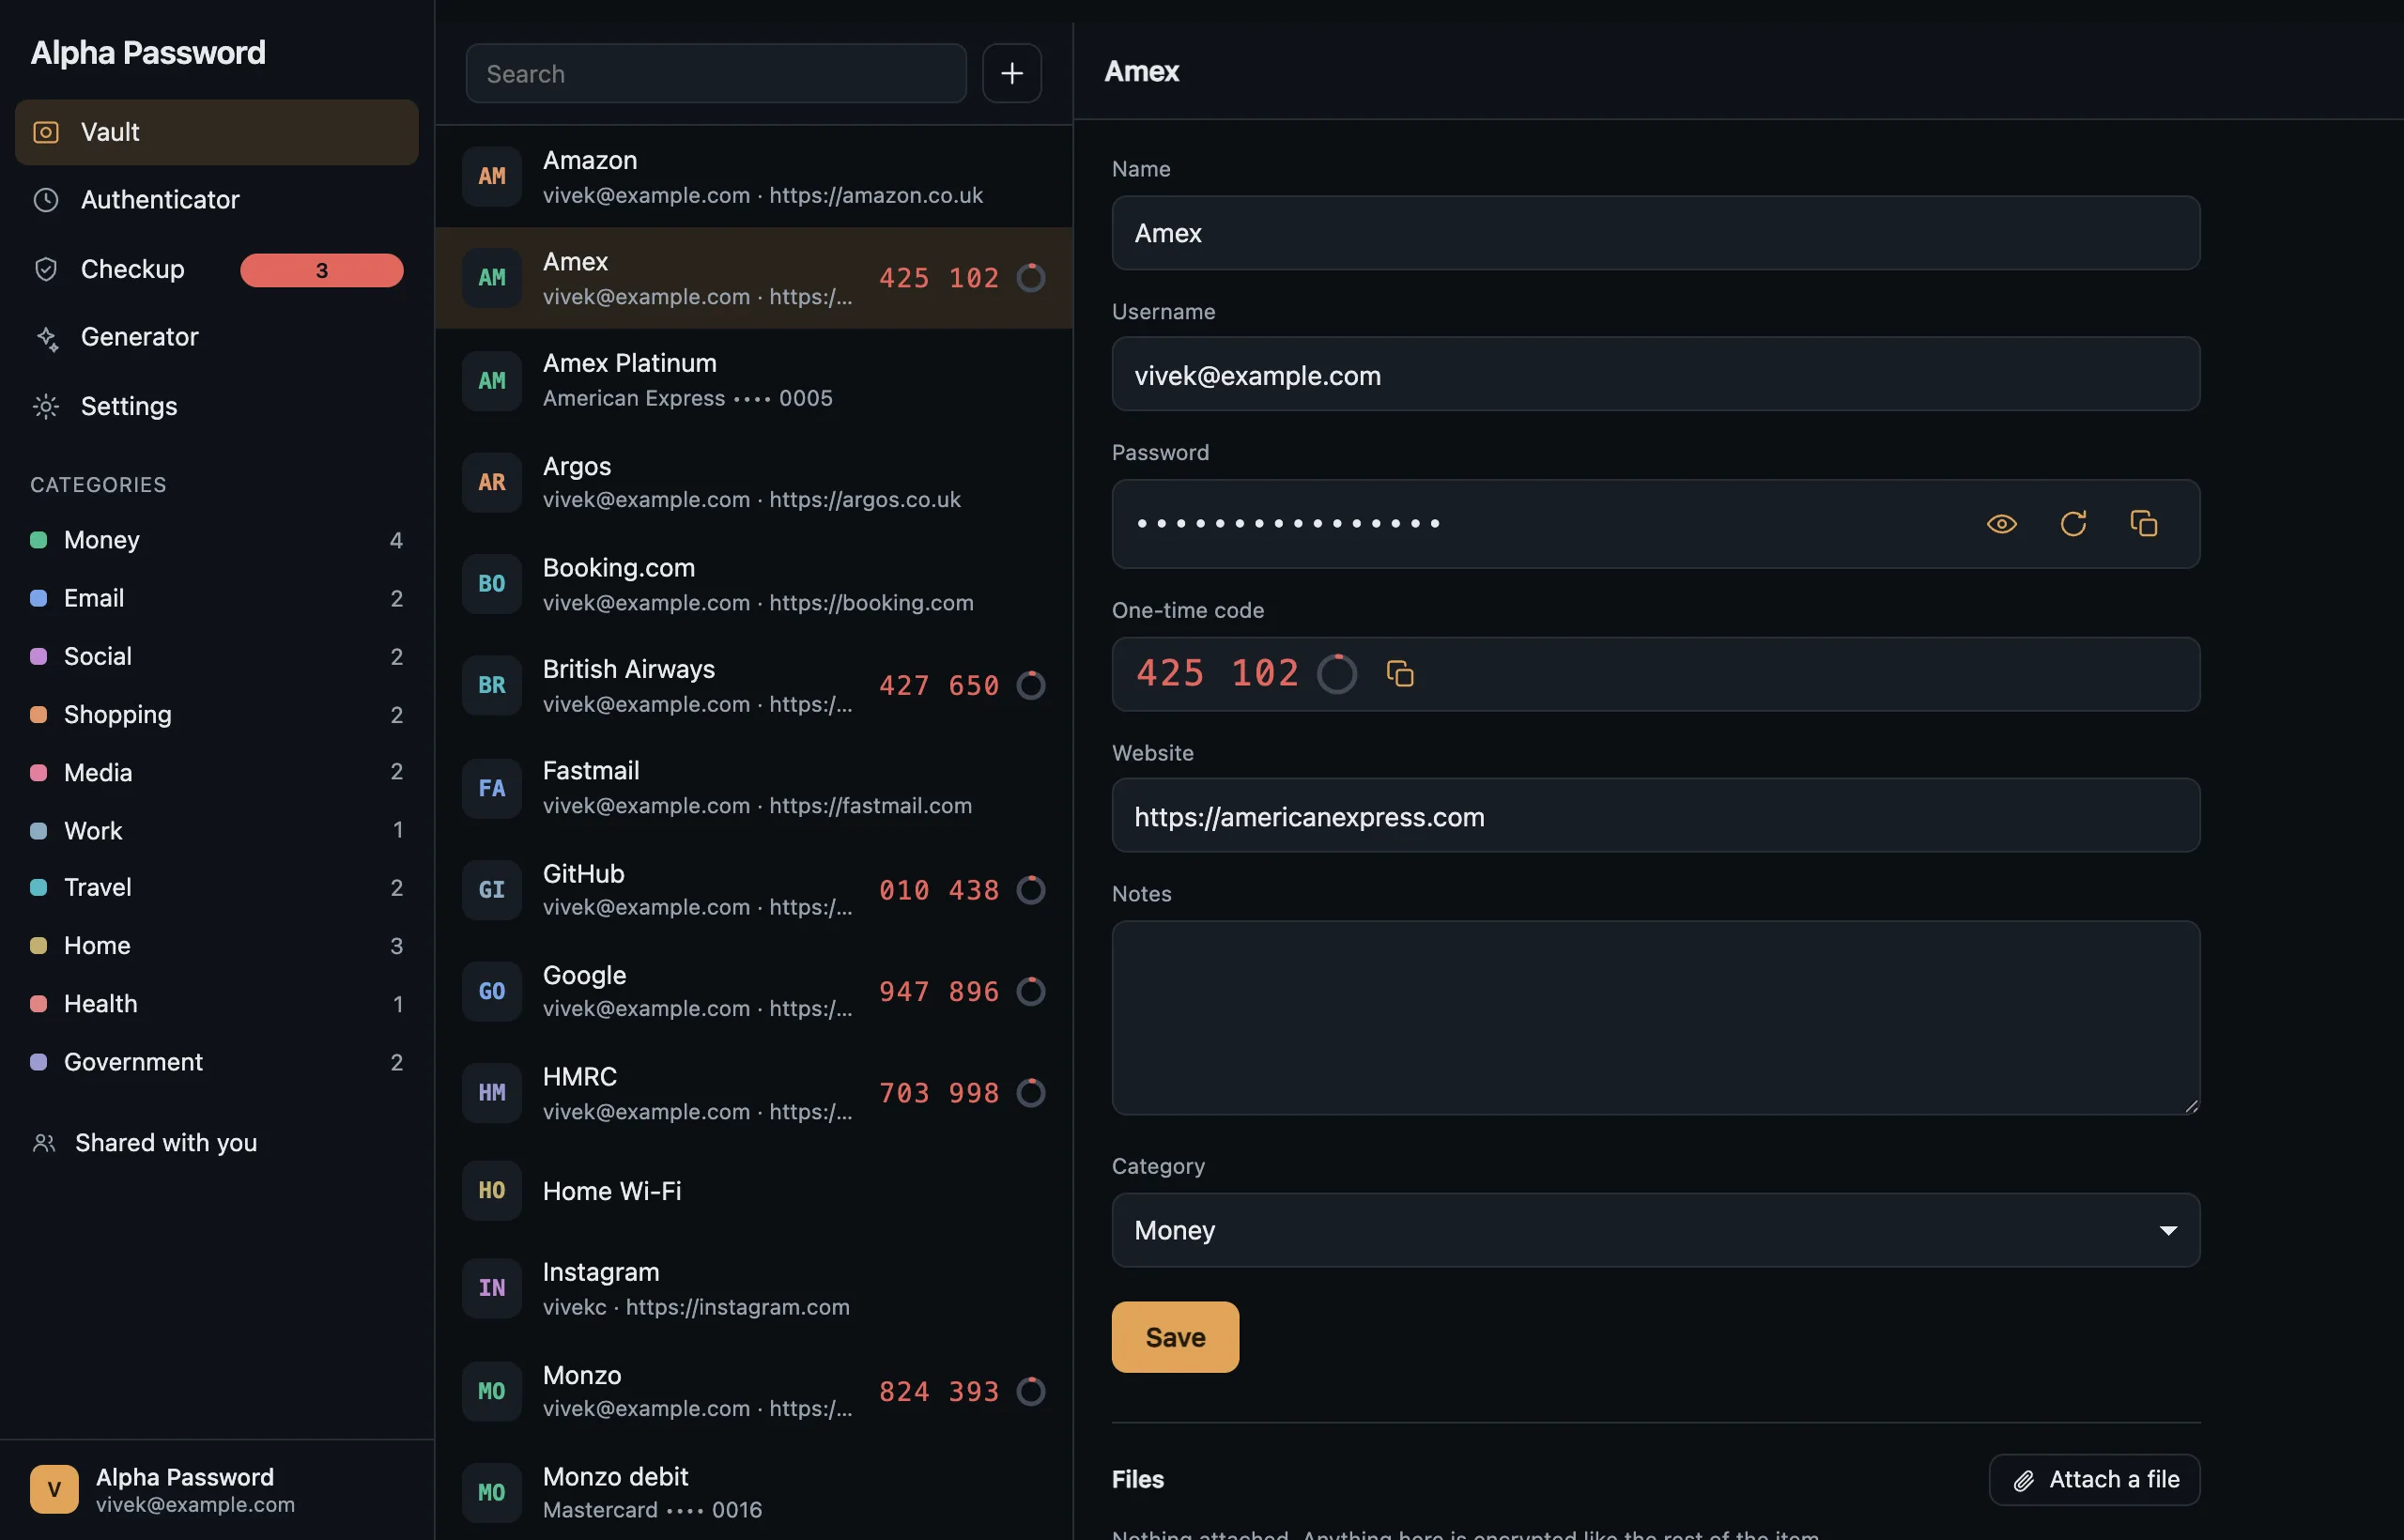Click the add new item plus button
The image size is (2404, 1540).
click(x=1011, y=73)
